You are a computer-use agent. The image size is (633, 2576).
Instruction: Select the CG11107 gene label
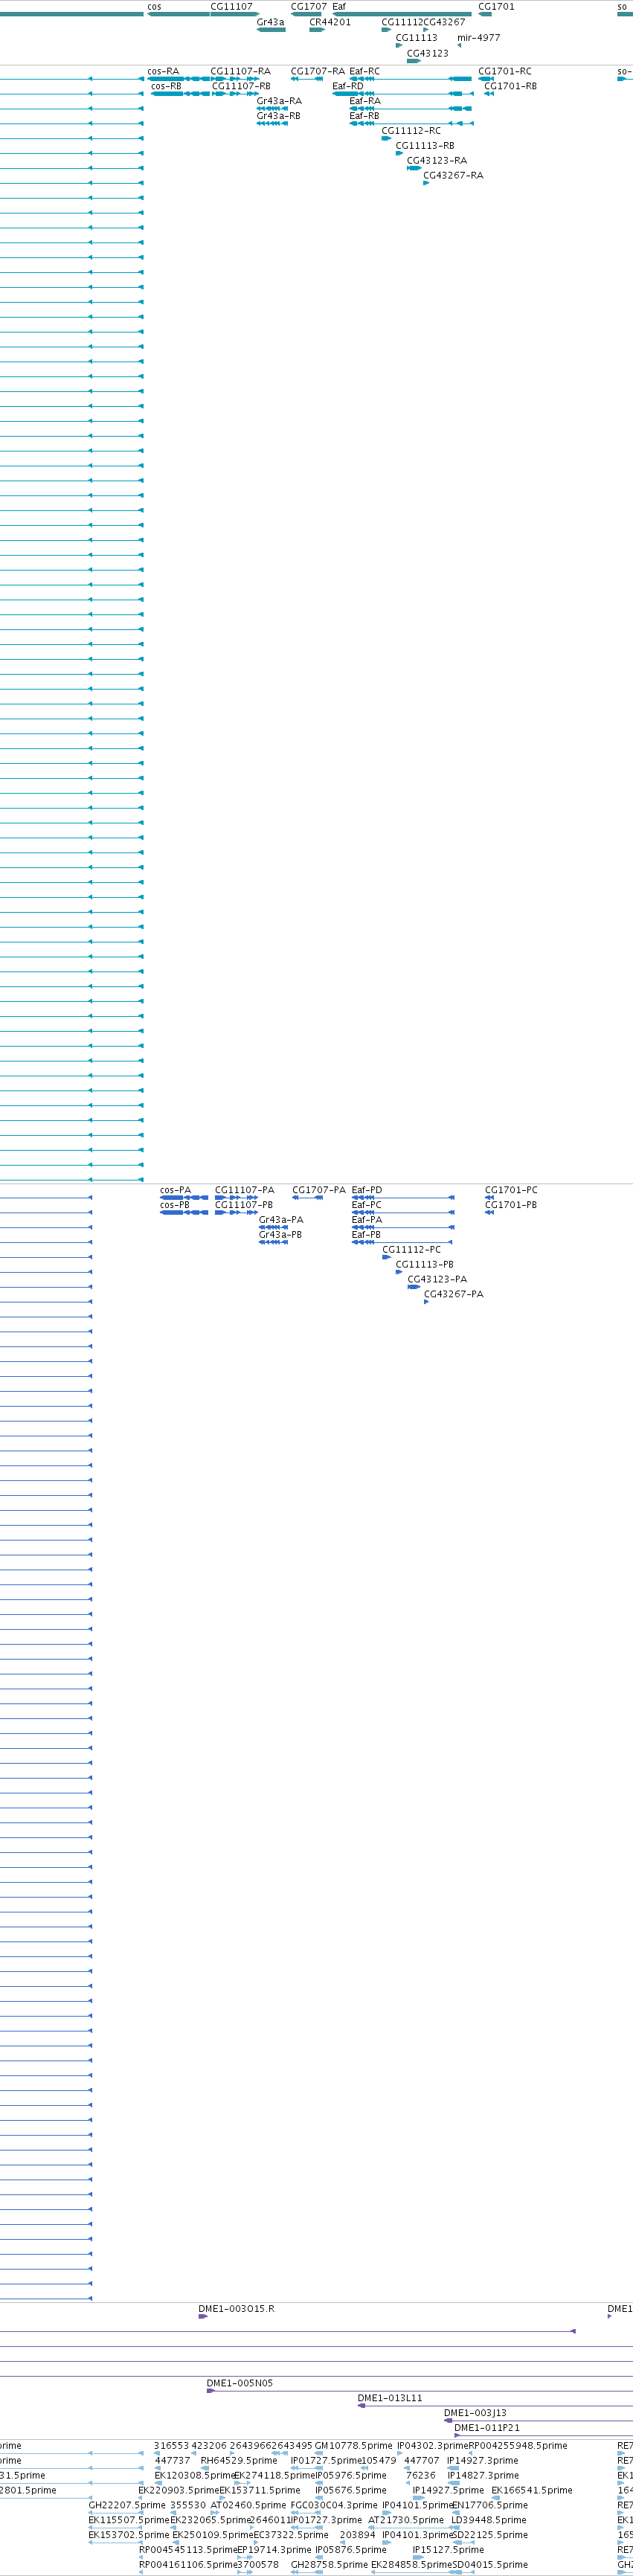[x=231, y=6]
